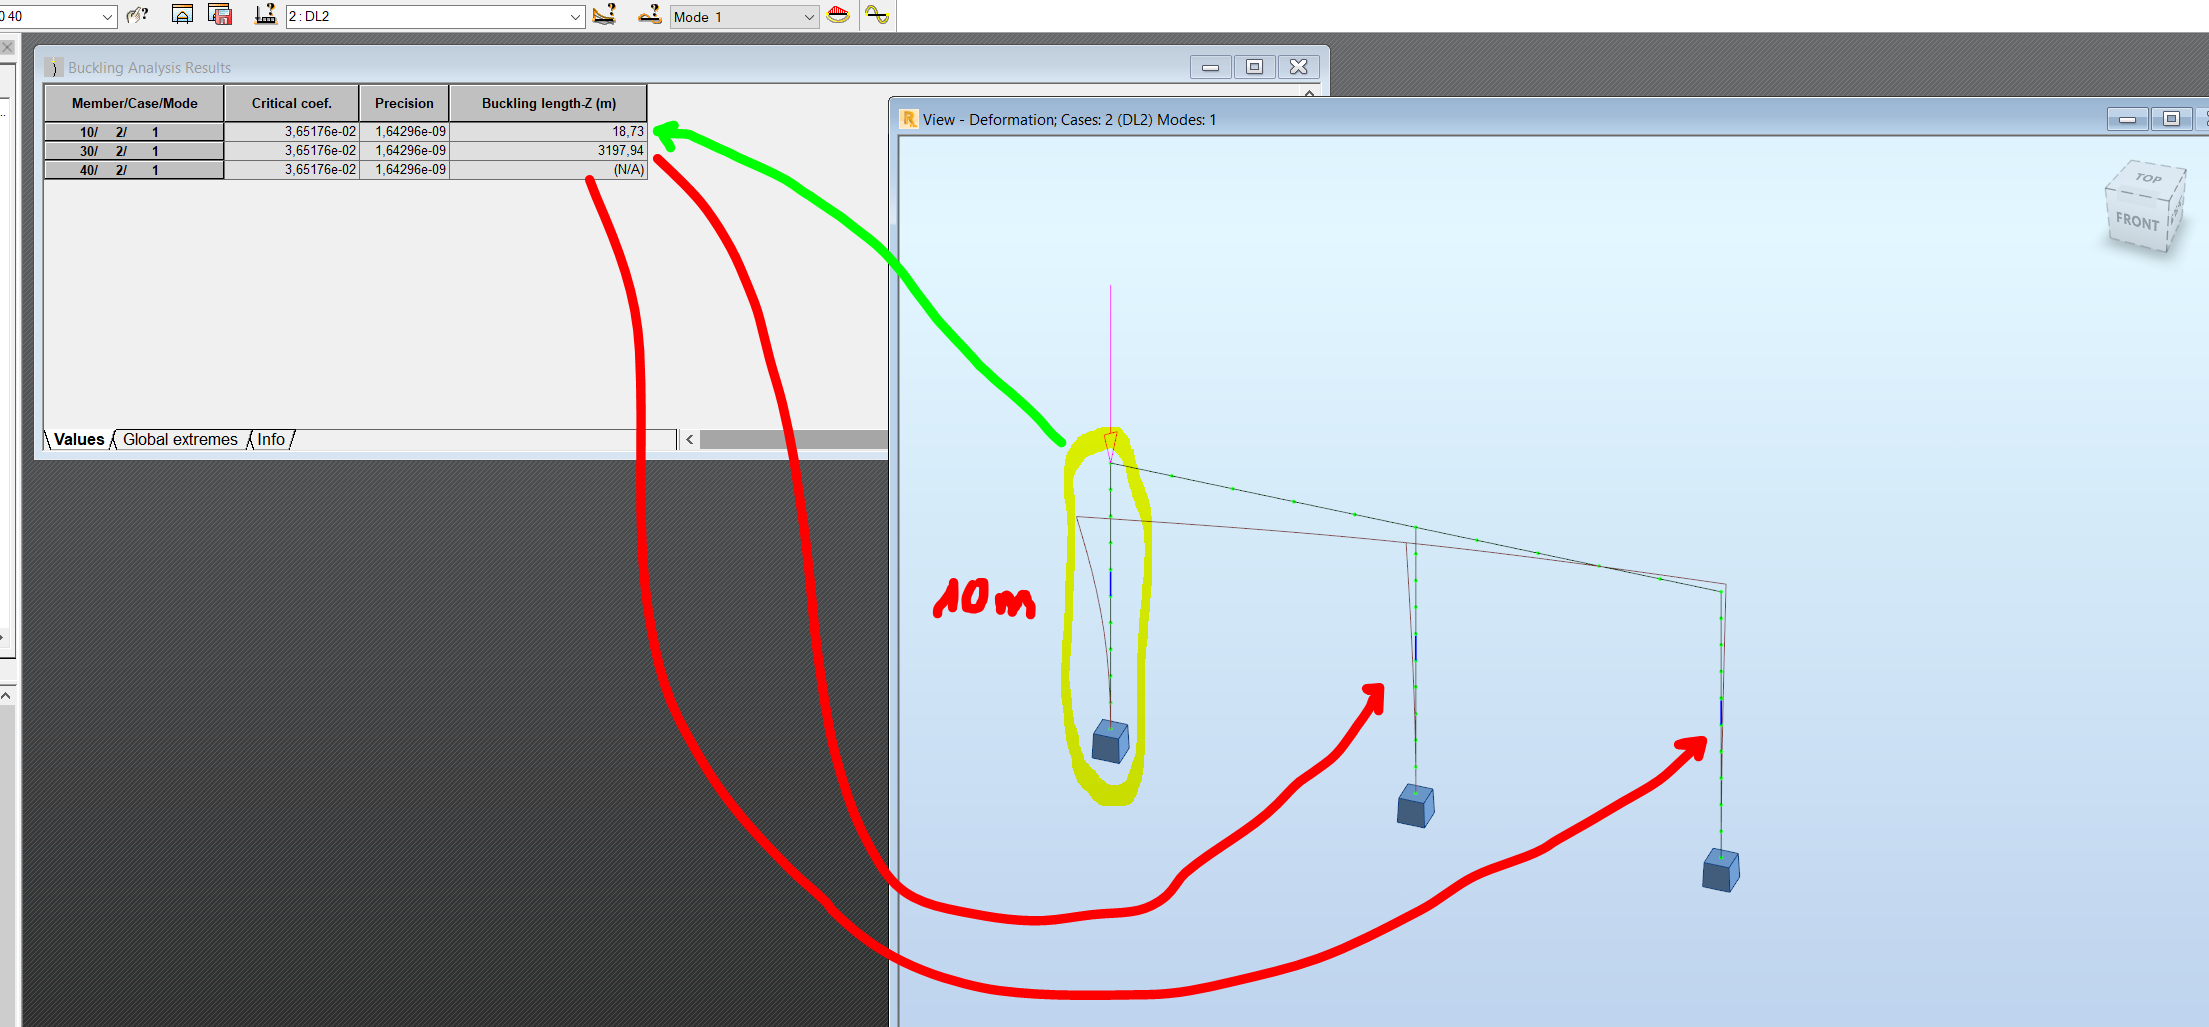Screen dimensions: 2209x1027
Task: Open the Info tab
Action: [x=270, y=439]
